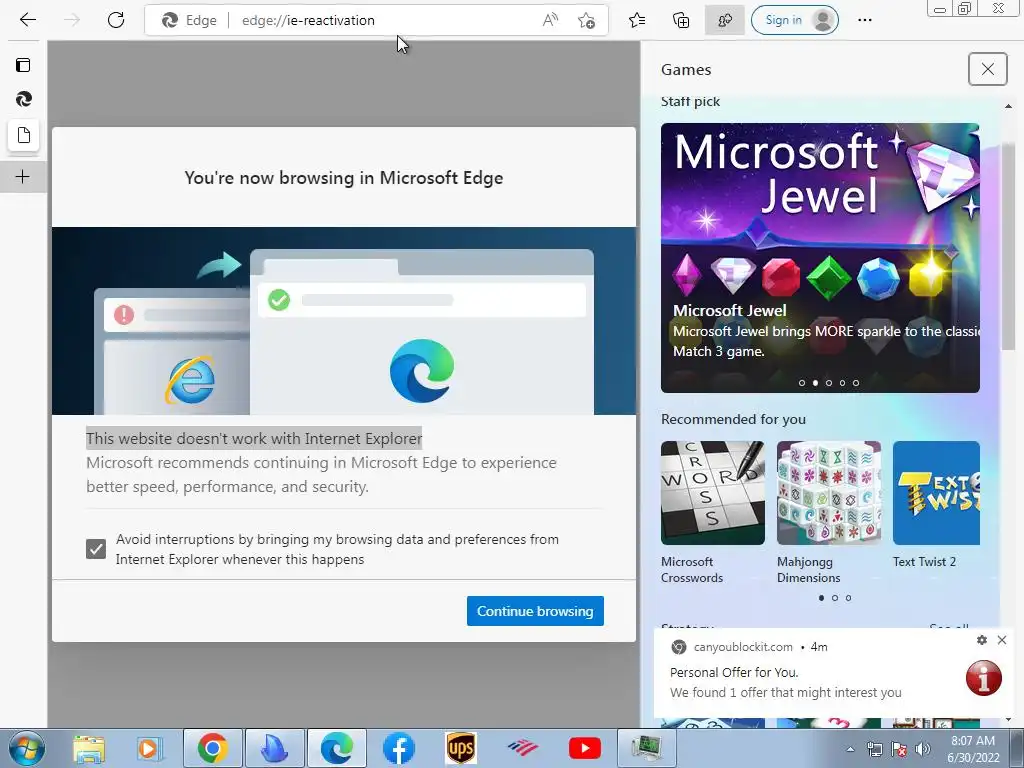The image size is (1024, 768).
Task: Click the Games panel scrollbar thumb
Action: [x=1008, y=248]
